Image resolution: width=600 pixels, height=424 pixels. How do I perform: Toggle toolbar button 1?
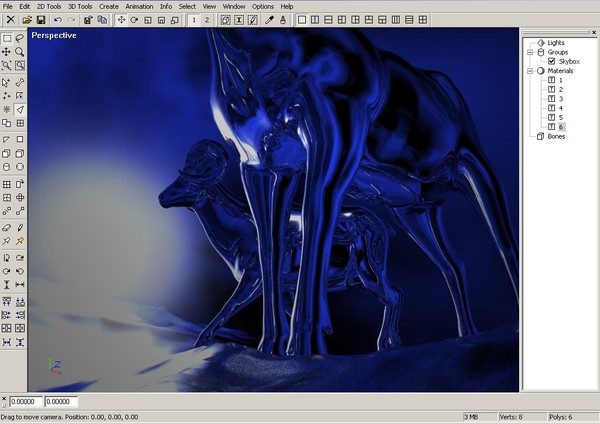tap(194, 20)
